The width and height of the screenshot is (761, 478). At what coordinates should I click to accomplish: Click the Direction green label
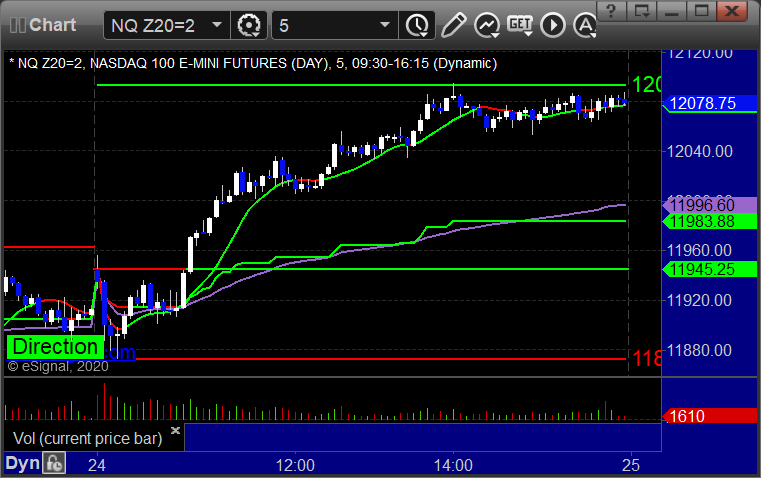tap(55, 347)
